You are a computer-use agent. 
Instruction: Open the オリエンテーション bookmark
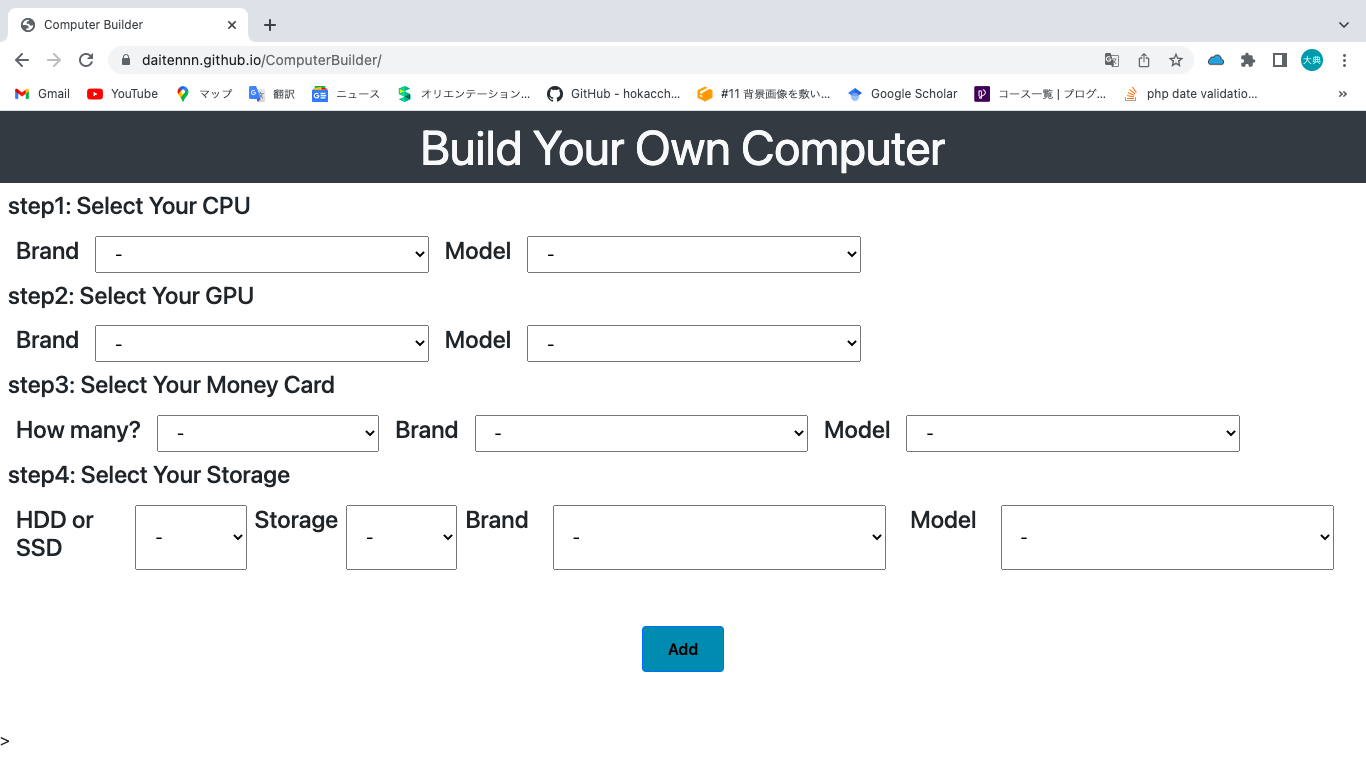pyautogui.click(x=464, y=94)
